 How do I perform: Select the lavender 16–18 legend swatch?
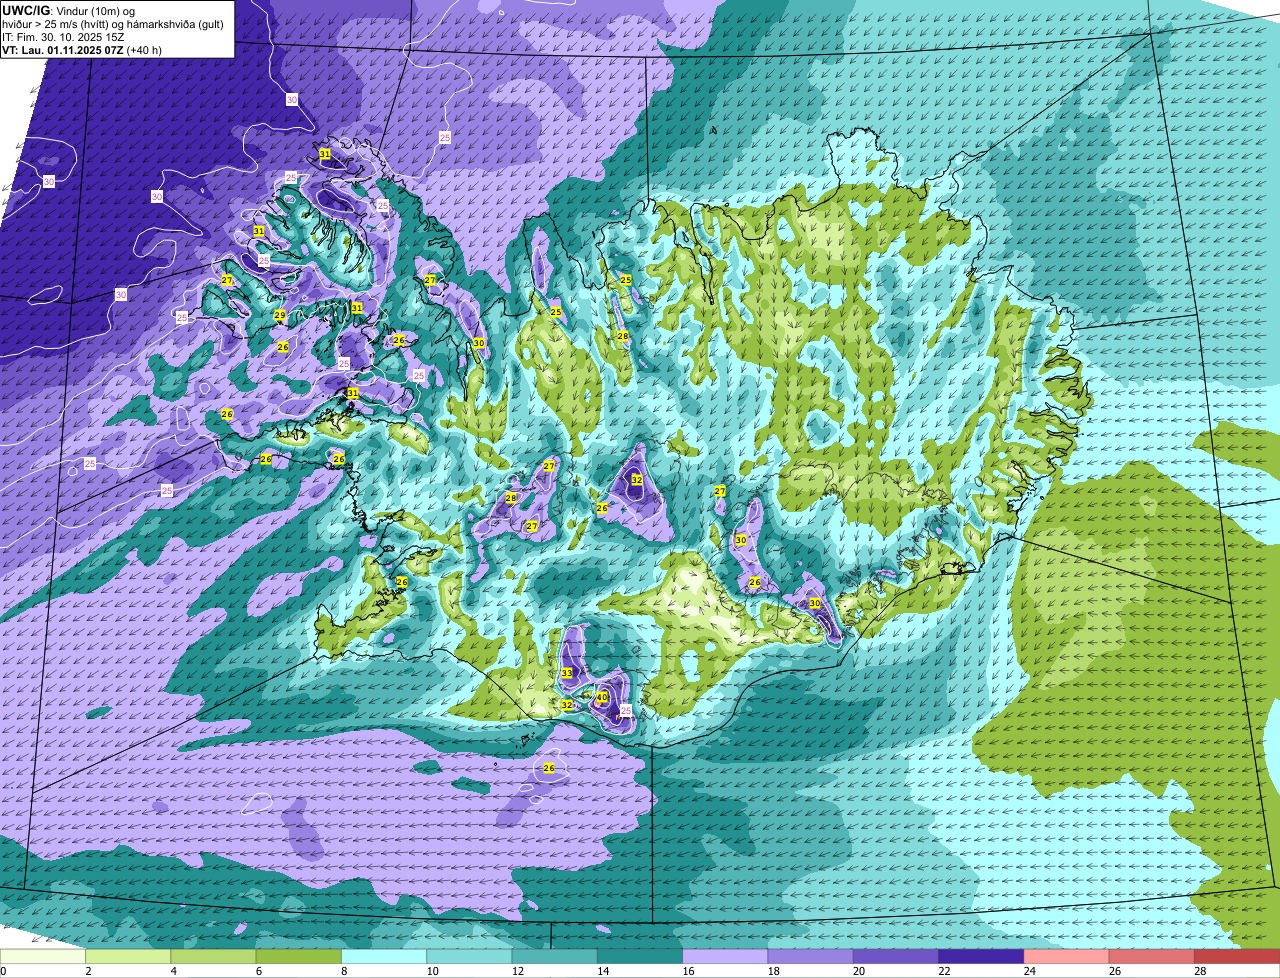pyautogui.click(x=726, y=956)
